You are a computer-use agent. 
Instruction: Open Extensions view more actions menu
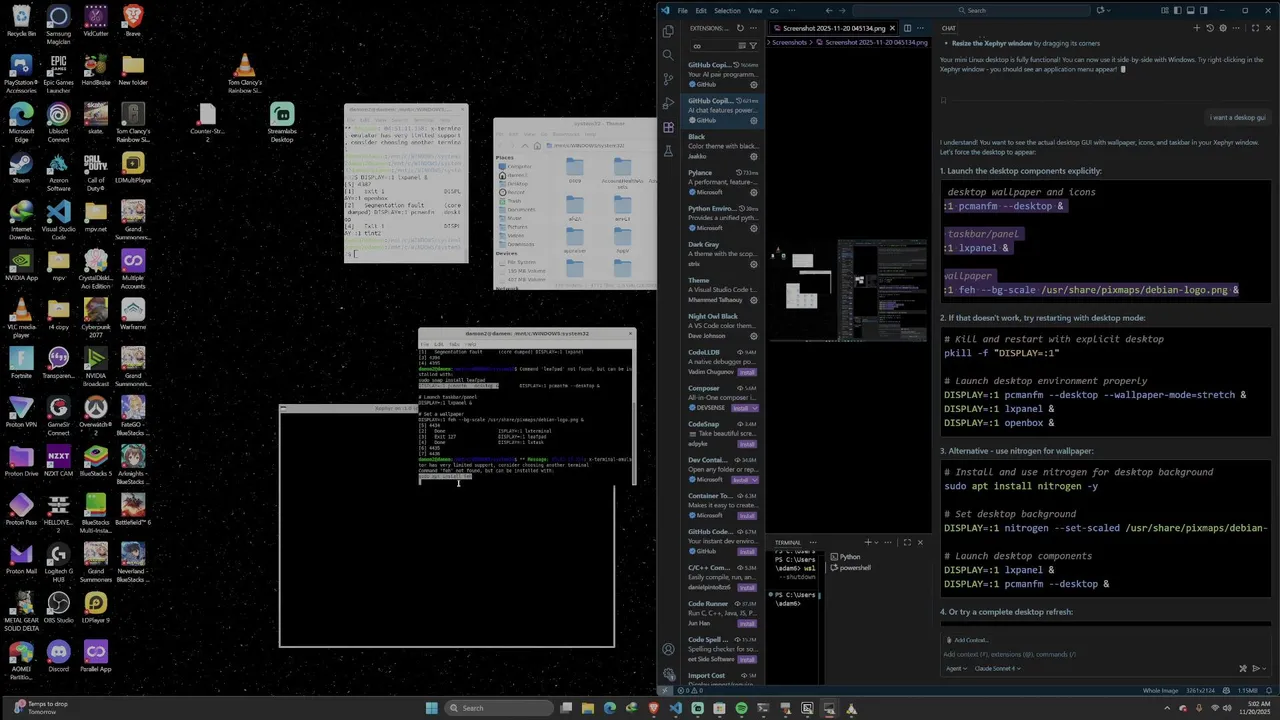pos(753,28)
